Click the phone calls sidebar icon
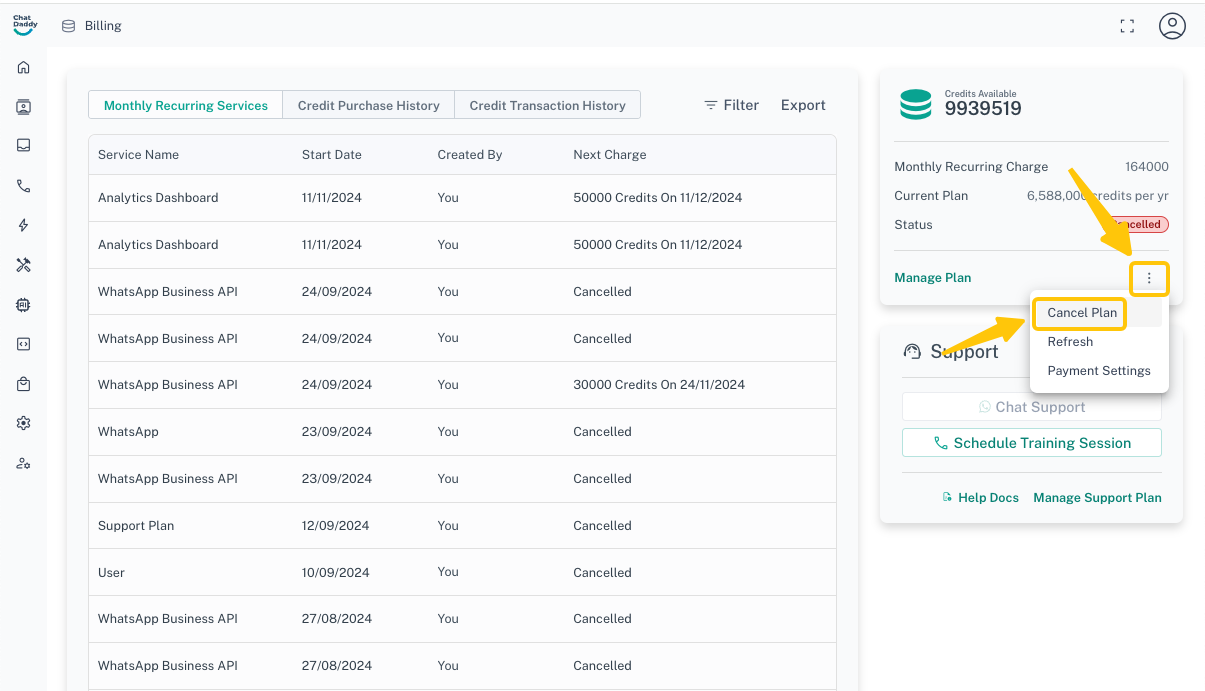 point(24,186)
